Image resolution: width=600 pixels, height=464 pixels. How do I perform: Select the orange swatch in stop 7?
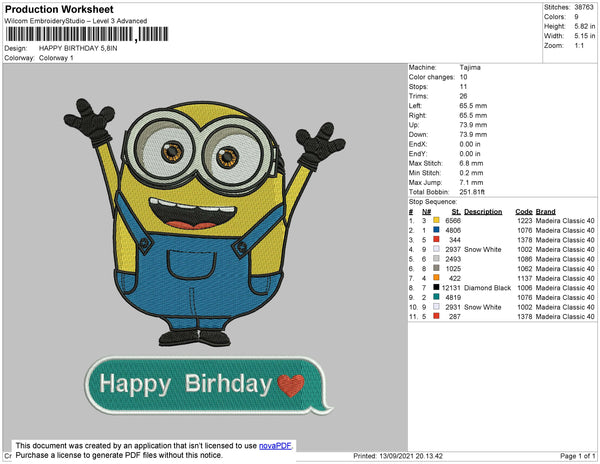[x=437, y=278]
